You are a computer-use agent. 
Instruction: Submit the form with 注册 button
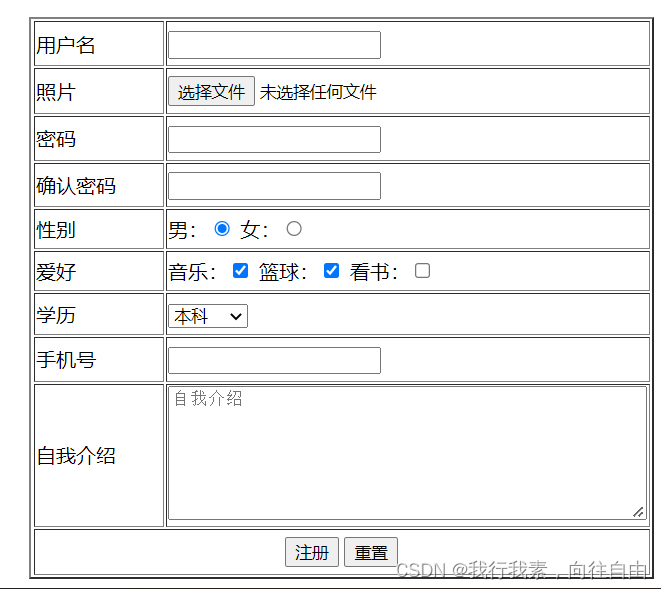(x=312, y=552)
